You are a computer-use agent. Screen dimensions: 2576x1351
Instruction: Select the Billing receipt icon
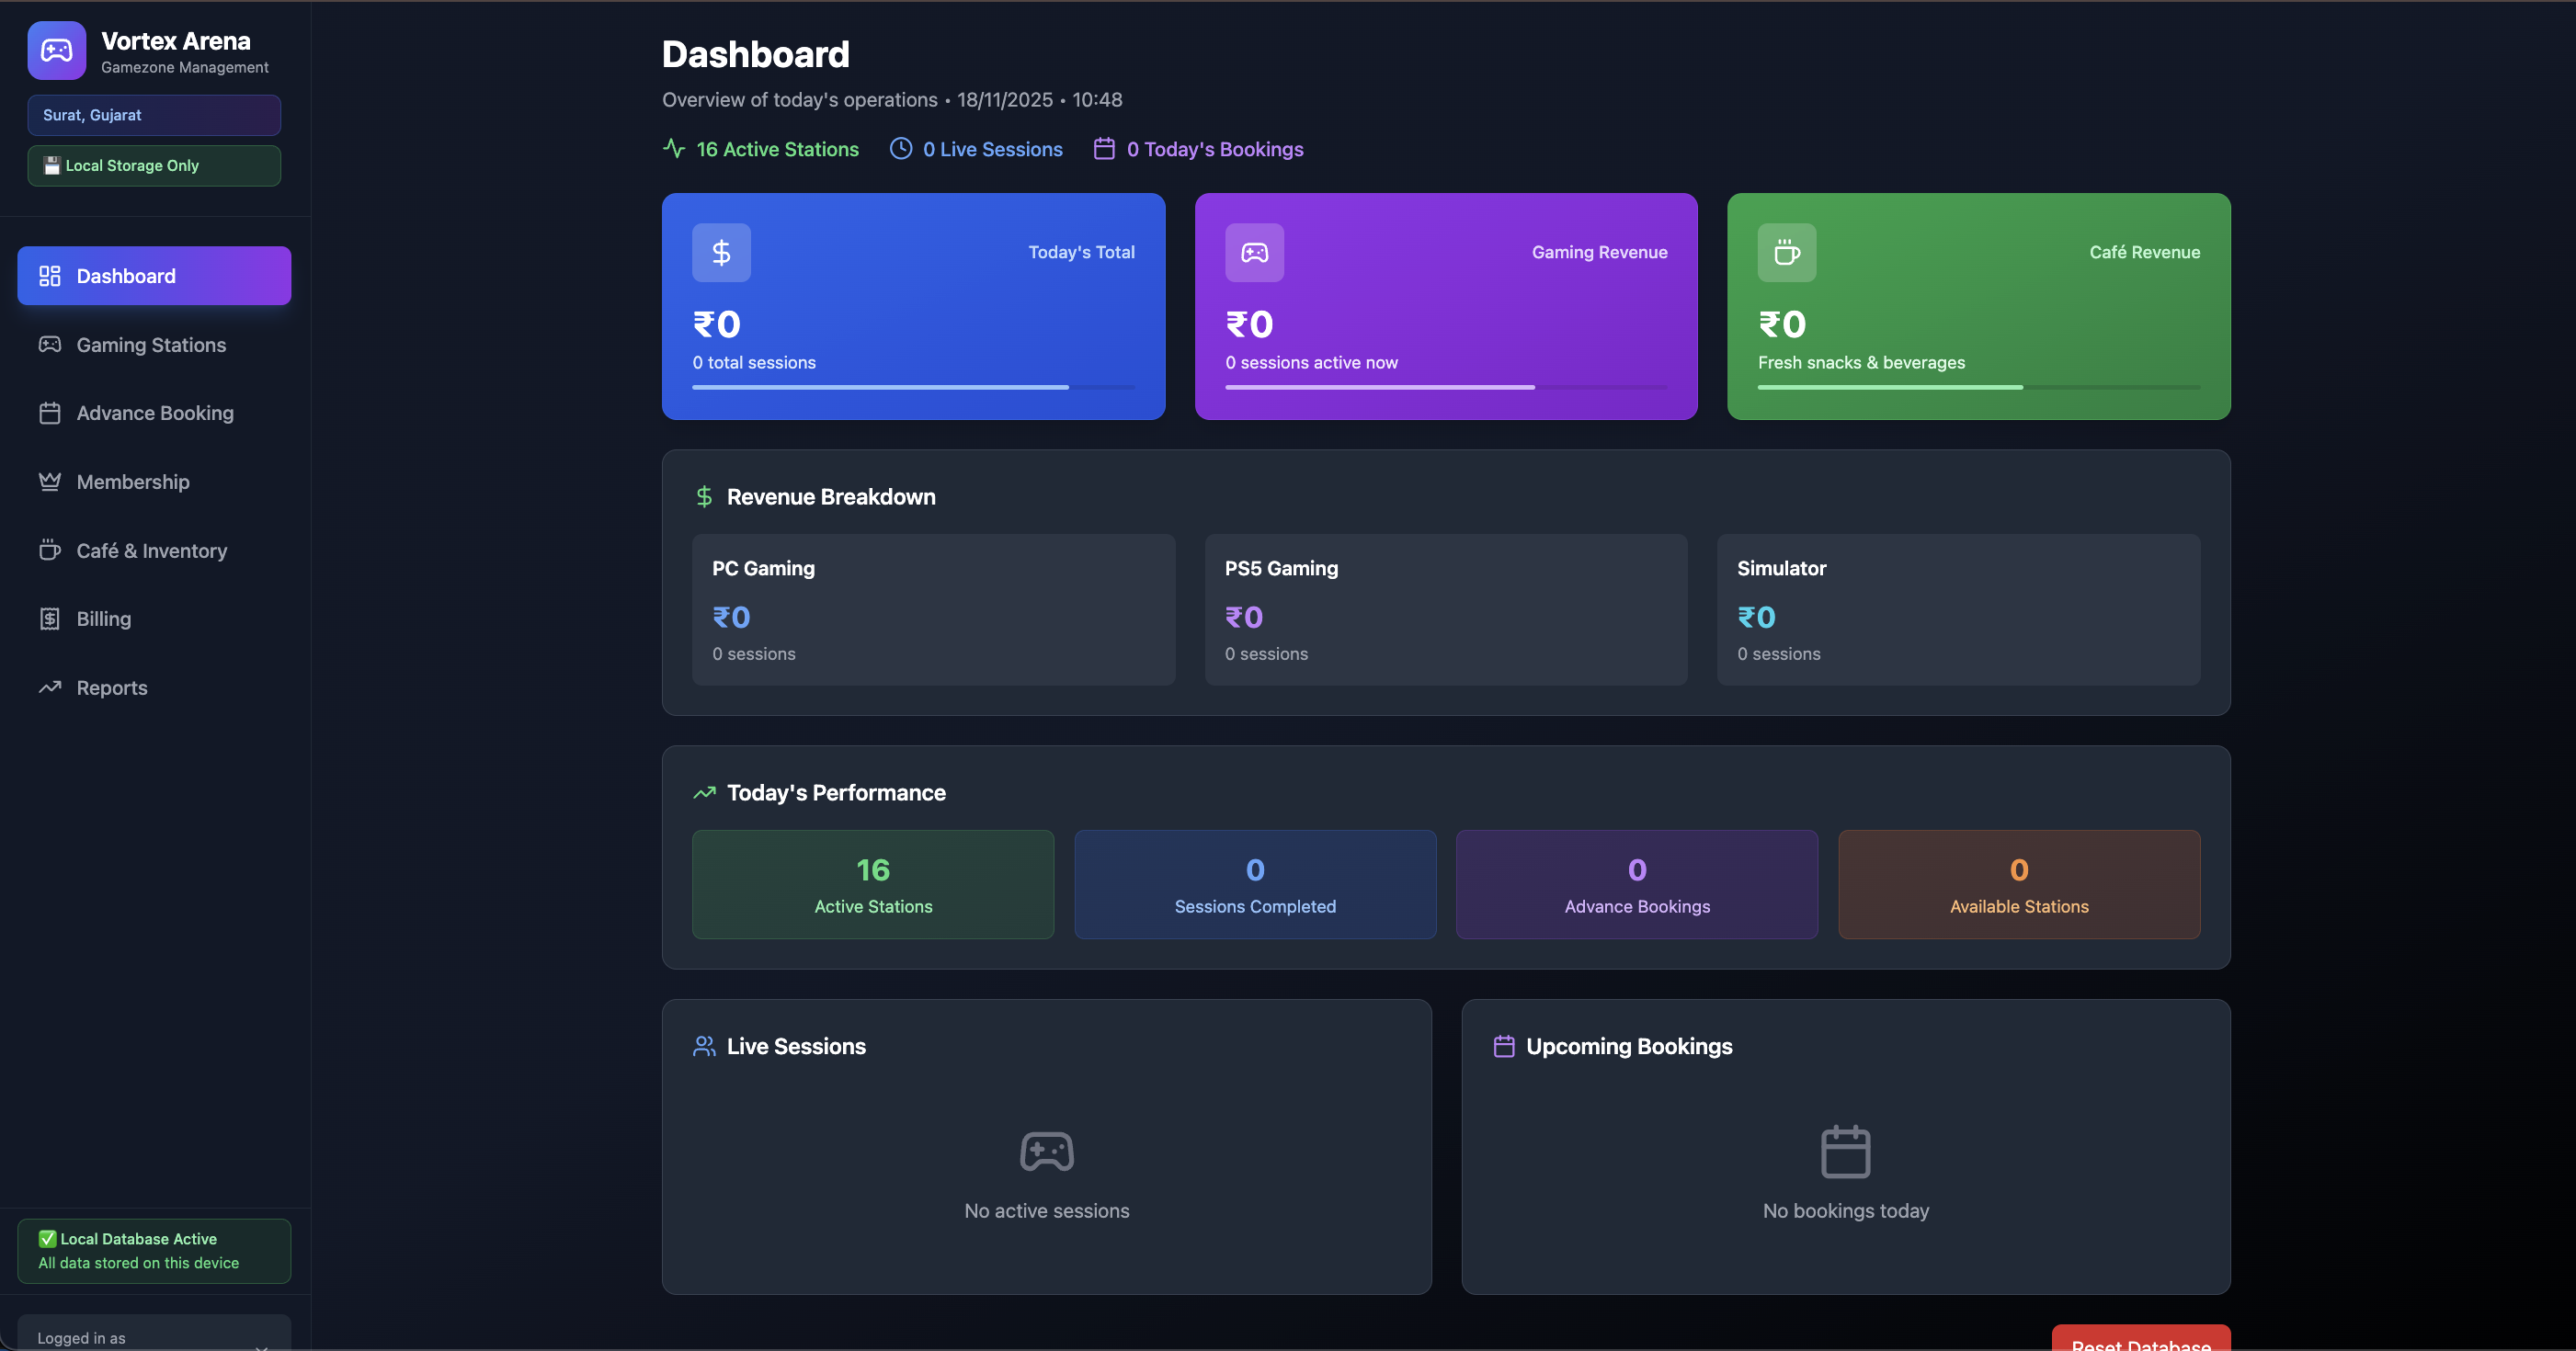pyautogui.click(x=50, y=618)
